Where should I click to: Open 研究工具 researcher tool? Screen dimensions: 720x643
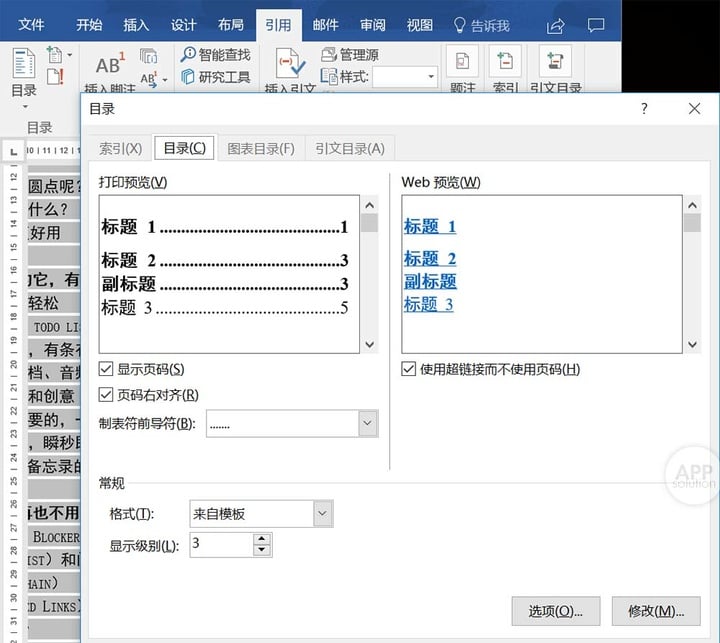(x=216, y=77)
